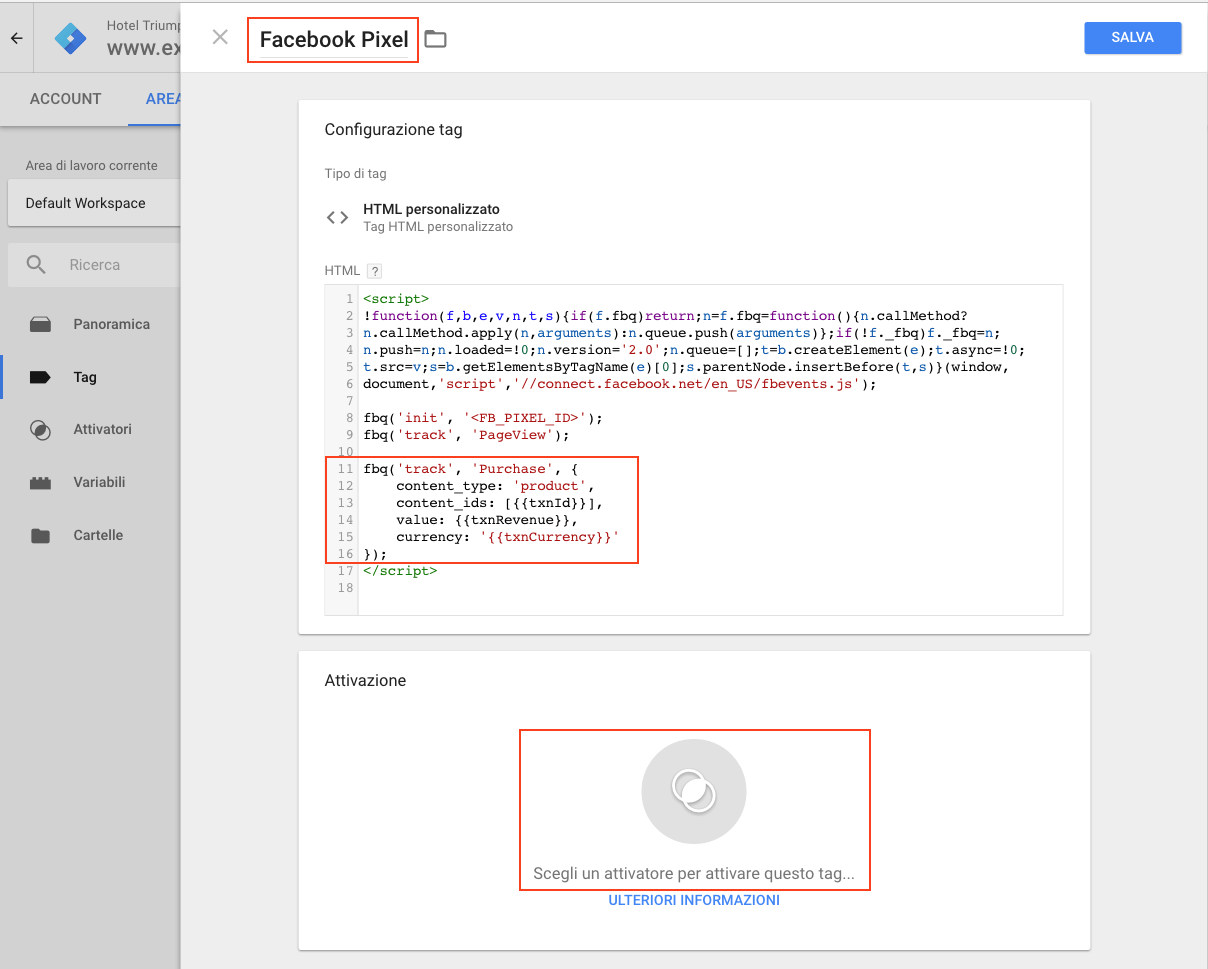The height and width of the screenshot is (969, 1208).
Task: Click the search magnifier icon
Action: click(x=36, y=265)
